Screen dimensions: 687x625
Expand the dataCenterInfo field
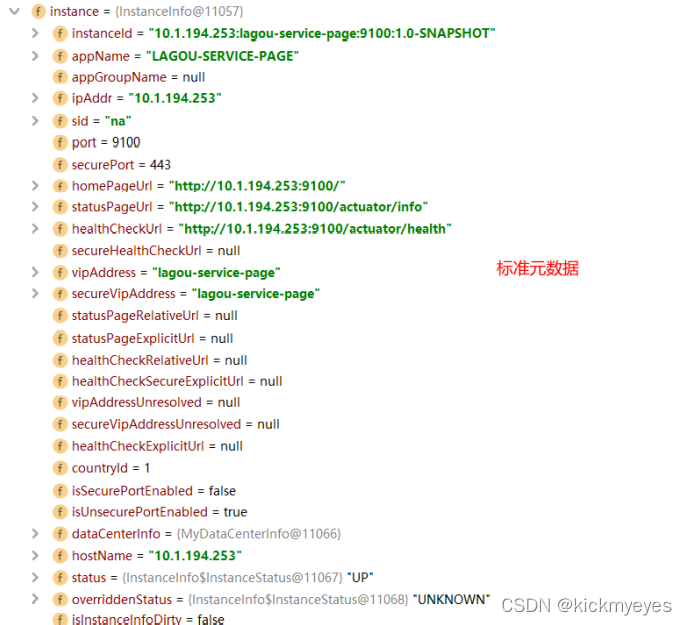click(35, 534)
